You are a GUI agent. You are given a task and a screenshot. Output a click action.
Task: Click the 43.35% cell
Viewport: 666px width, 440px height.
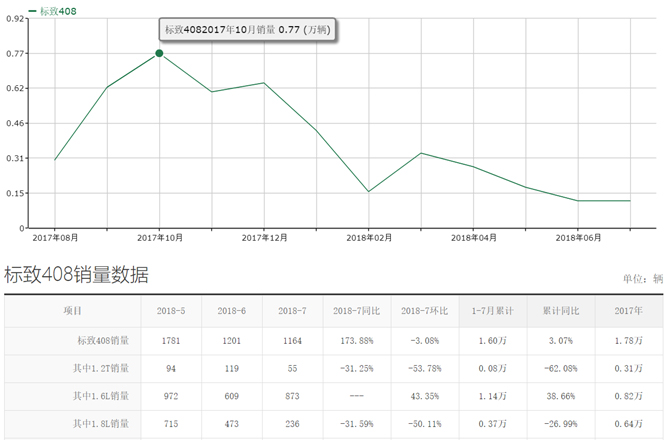[425, 396]
